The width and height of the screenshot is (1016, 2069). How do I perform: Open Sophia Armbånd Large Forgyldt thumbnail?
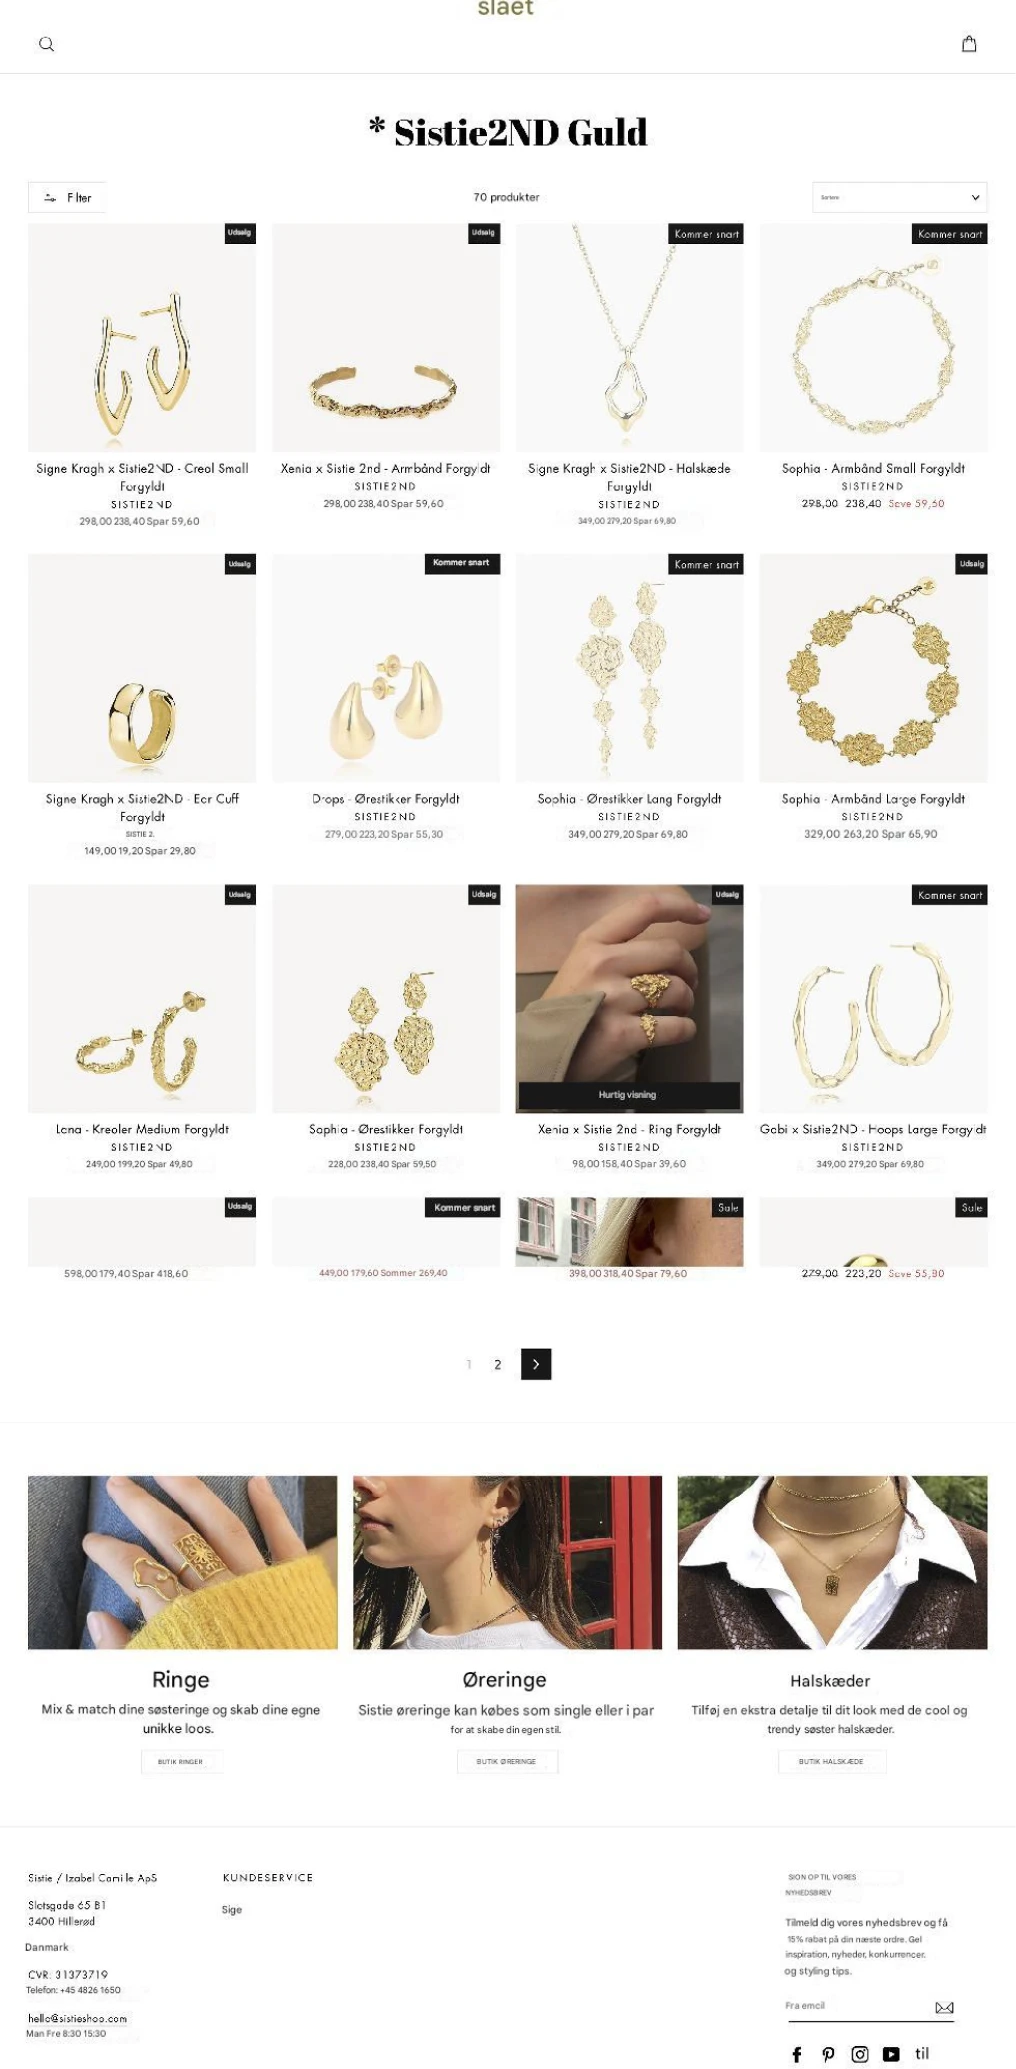click(x=873, y=668)
